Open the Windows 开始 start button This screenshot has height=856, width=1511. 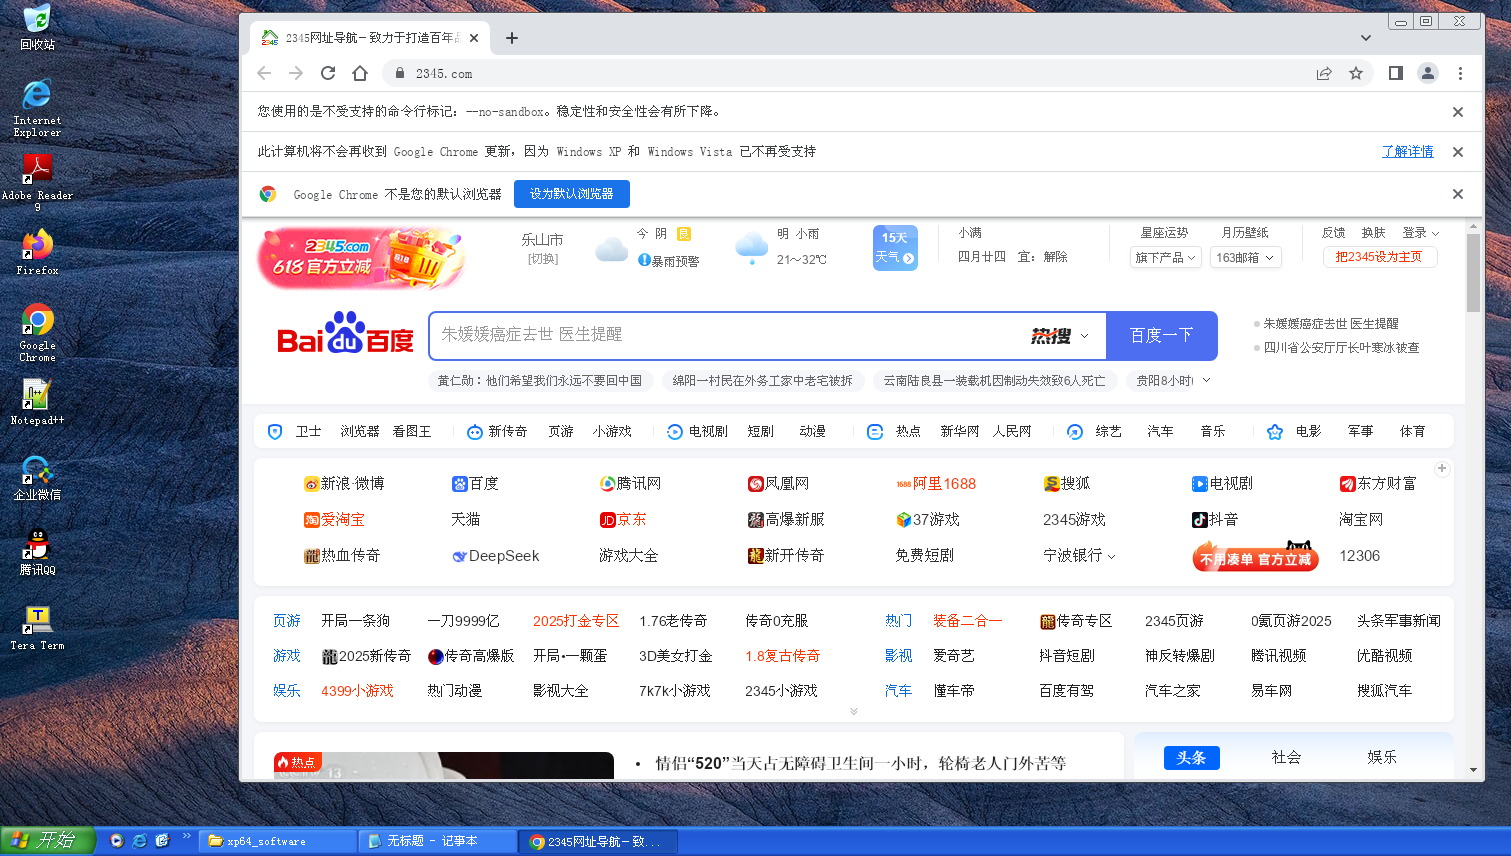47,841
